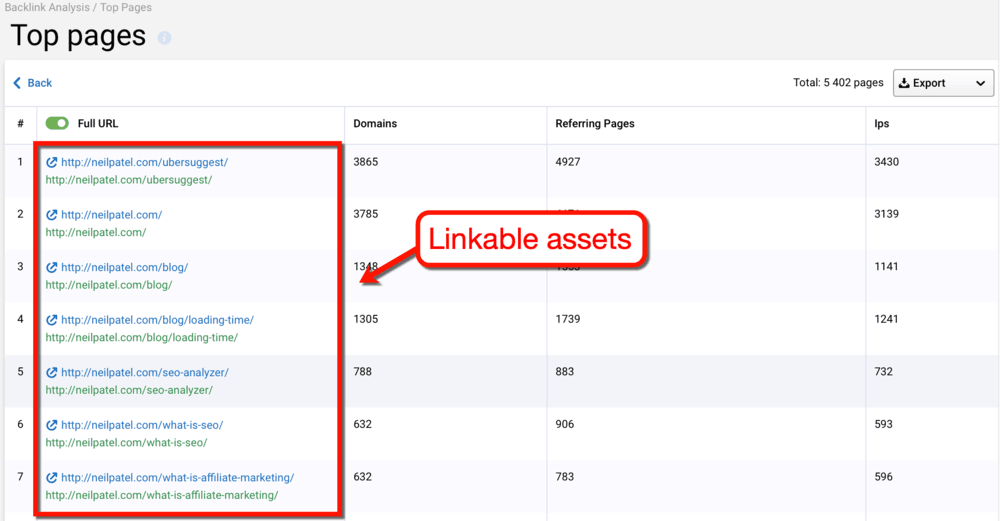1000x521 pixels.
Task: Open external link icon for /blog/ row
Action: (x=52, y=267)
